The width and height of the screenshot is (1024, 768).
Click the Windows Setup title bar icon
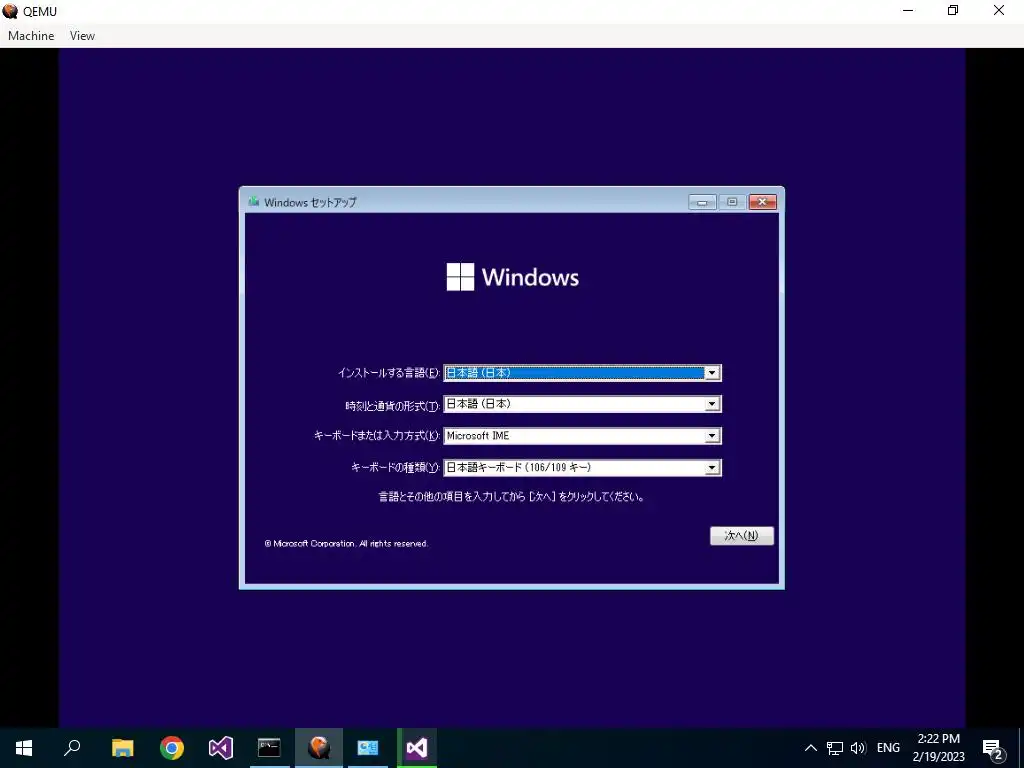tap(253, 202)
